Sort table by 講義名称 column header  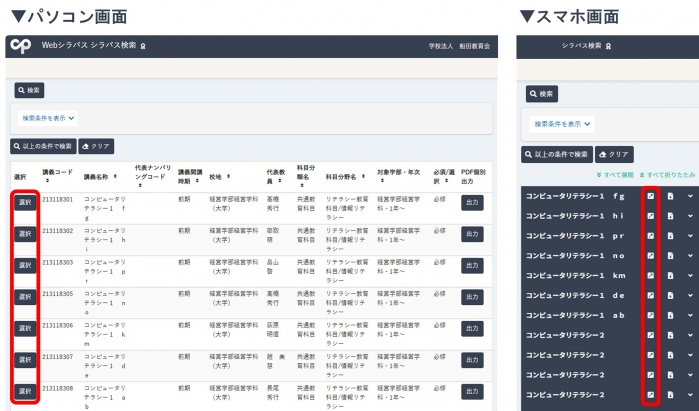(101, 175)
